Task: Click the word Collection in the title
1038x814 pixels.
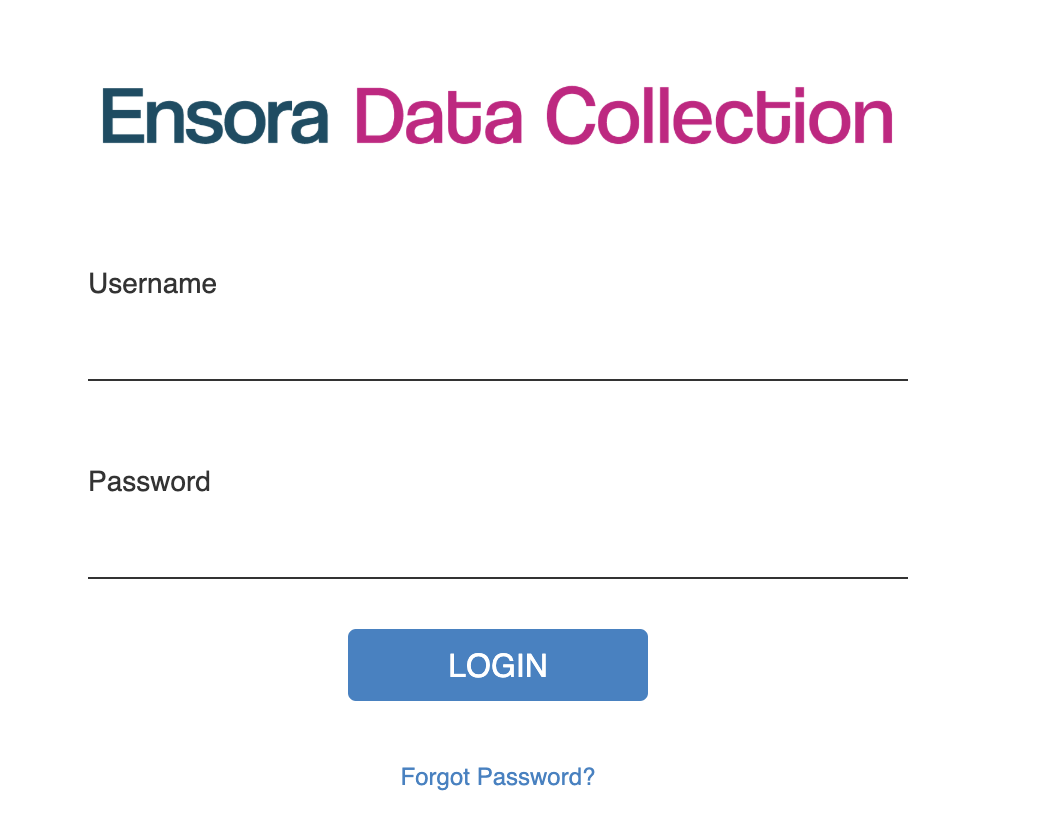Action: pos(720,115)
